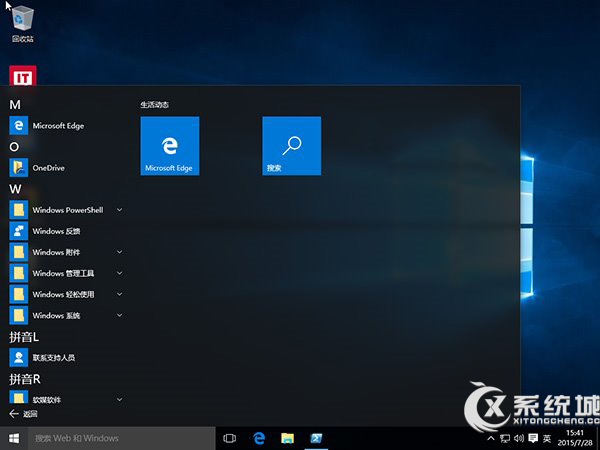Select the Windows 系统 label
The height and width of the screenshot is (450, 600).
coord(56,316)
